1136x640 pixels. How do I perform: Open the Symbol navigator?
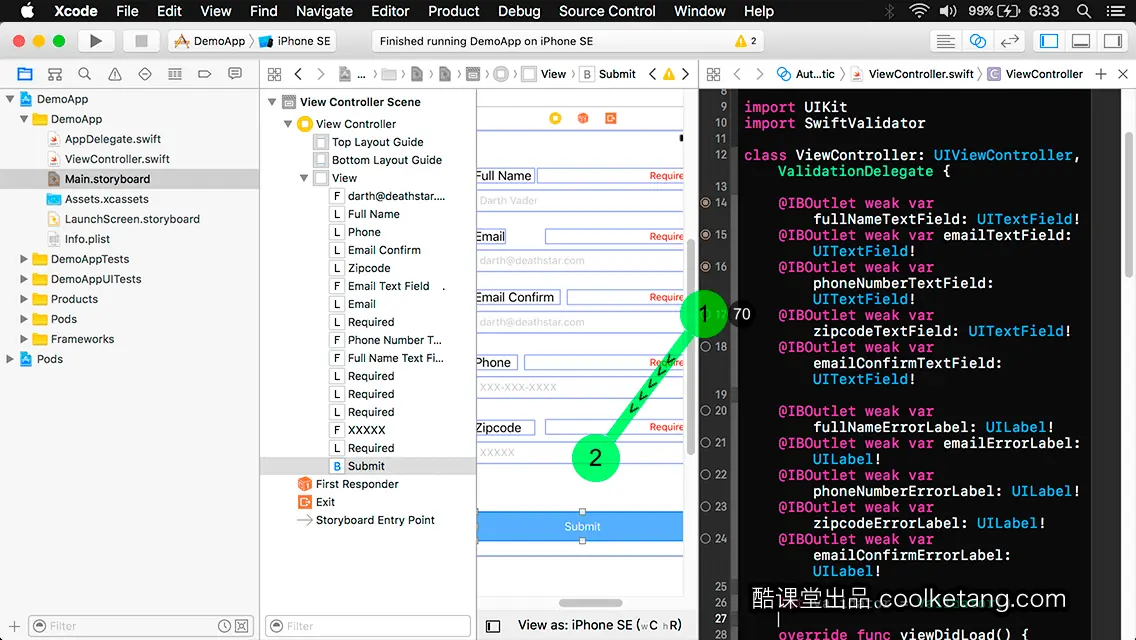pos(55,74)
